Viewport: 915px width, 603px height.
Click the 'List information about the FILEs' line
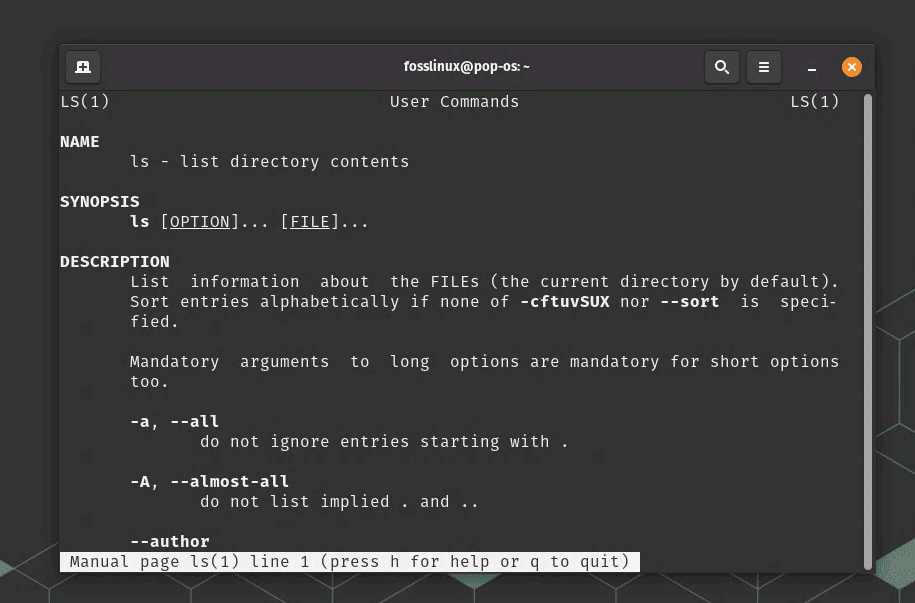pos(484,282)
